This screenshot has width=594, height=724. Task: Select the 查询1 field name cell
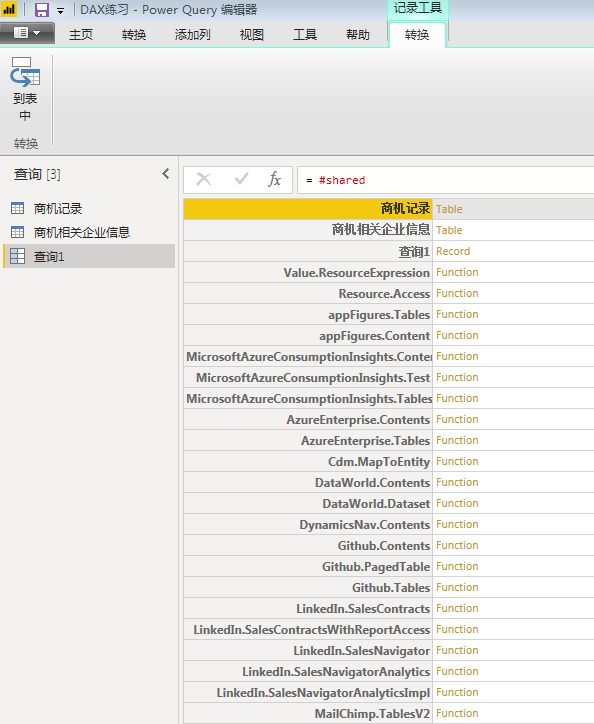(308, 251)
